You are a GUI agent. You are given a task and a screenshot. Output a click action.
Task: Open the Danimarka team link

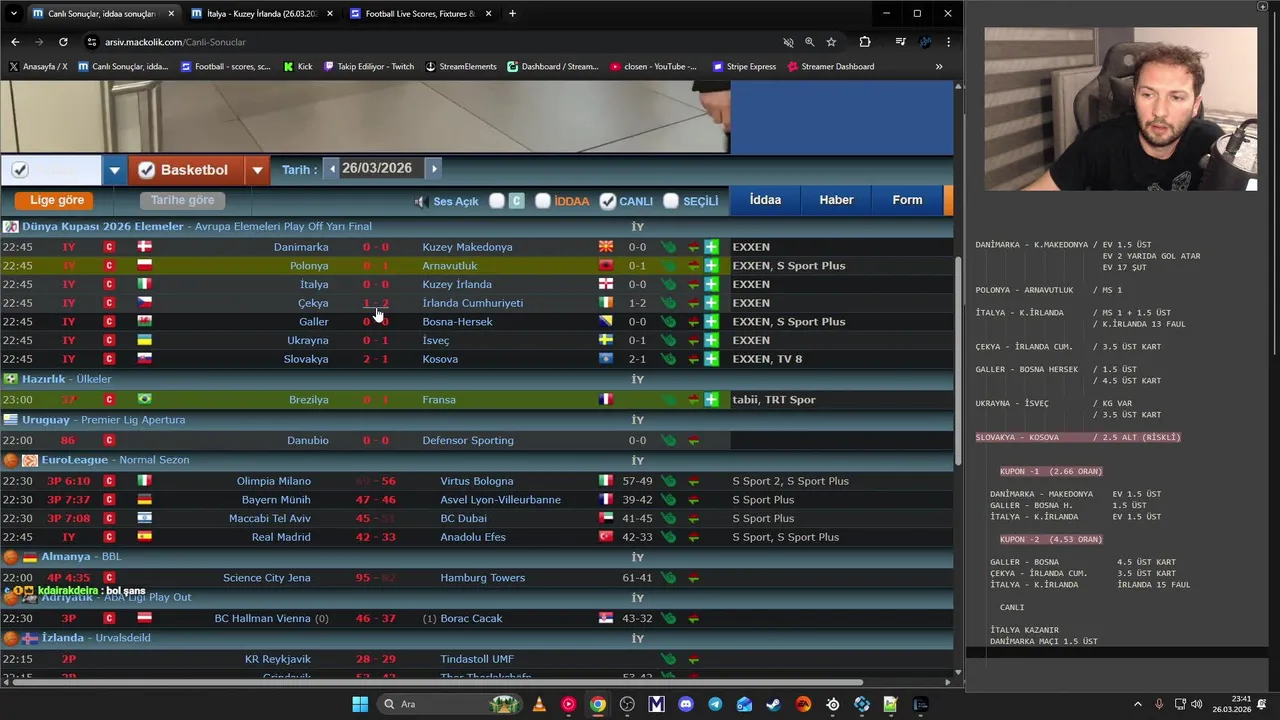(x=301, y=247)
